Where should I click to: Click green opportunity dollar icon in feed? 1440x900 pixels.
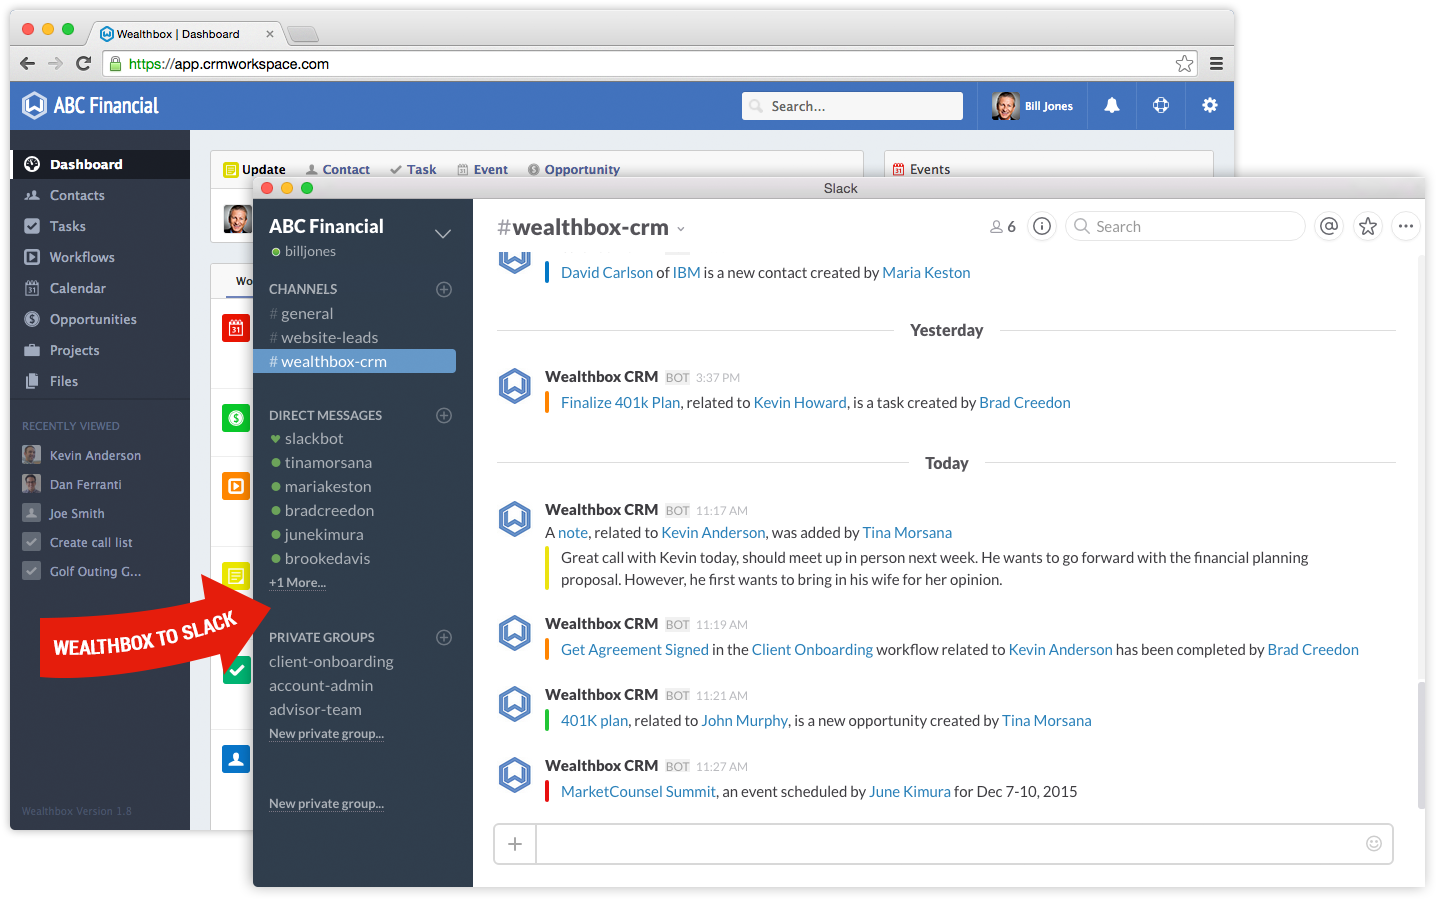236,418
